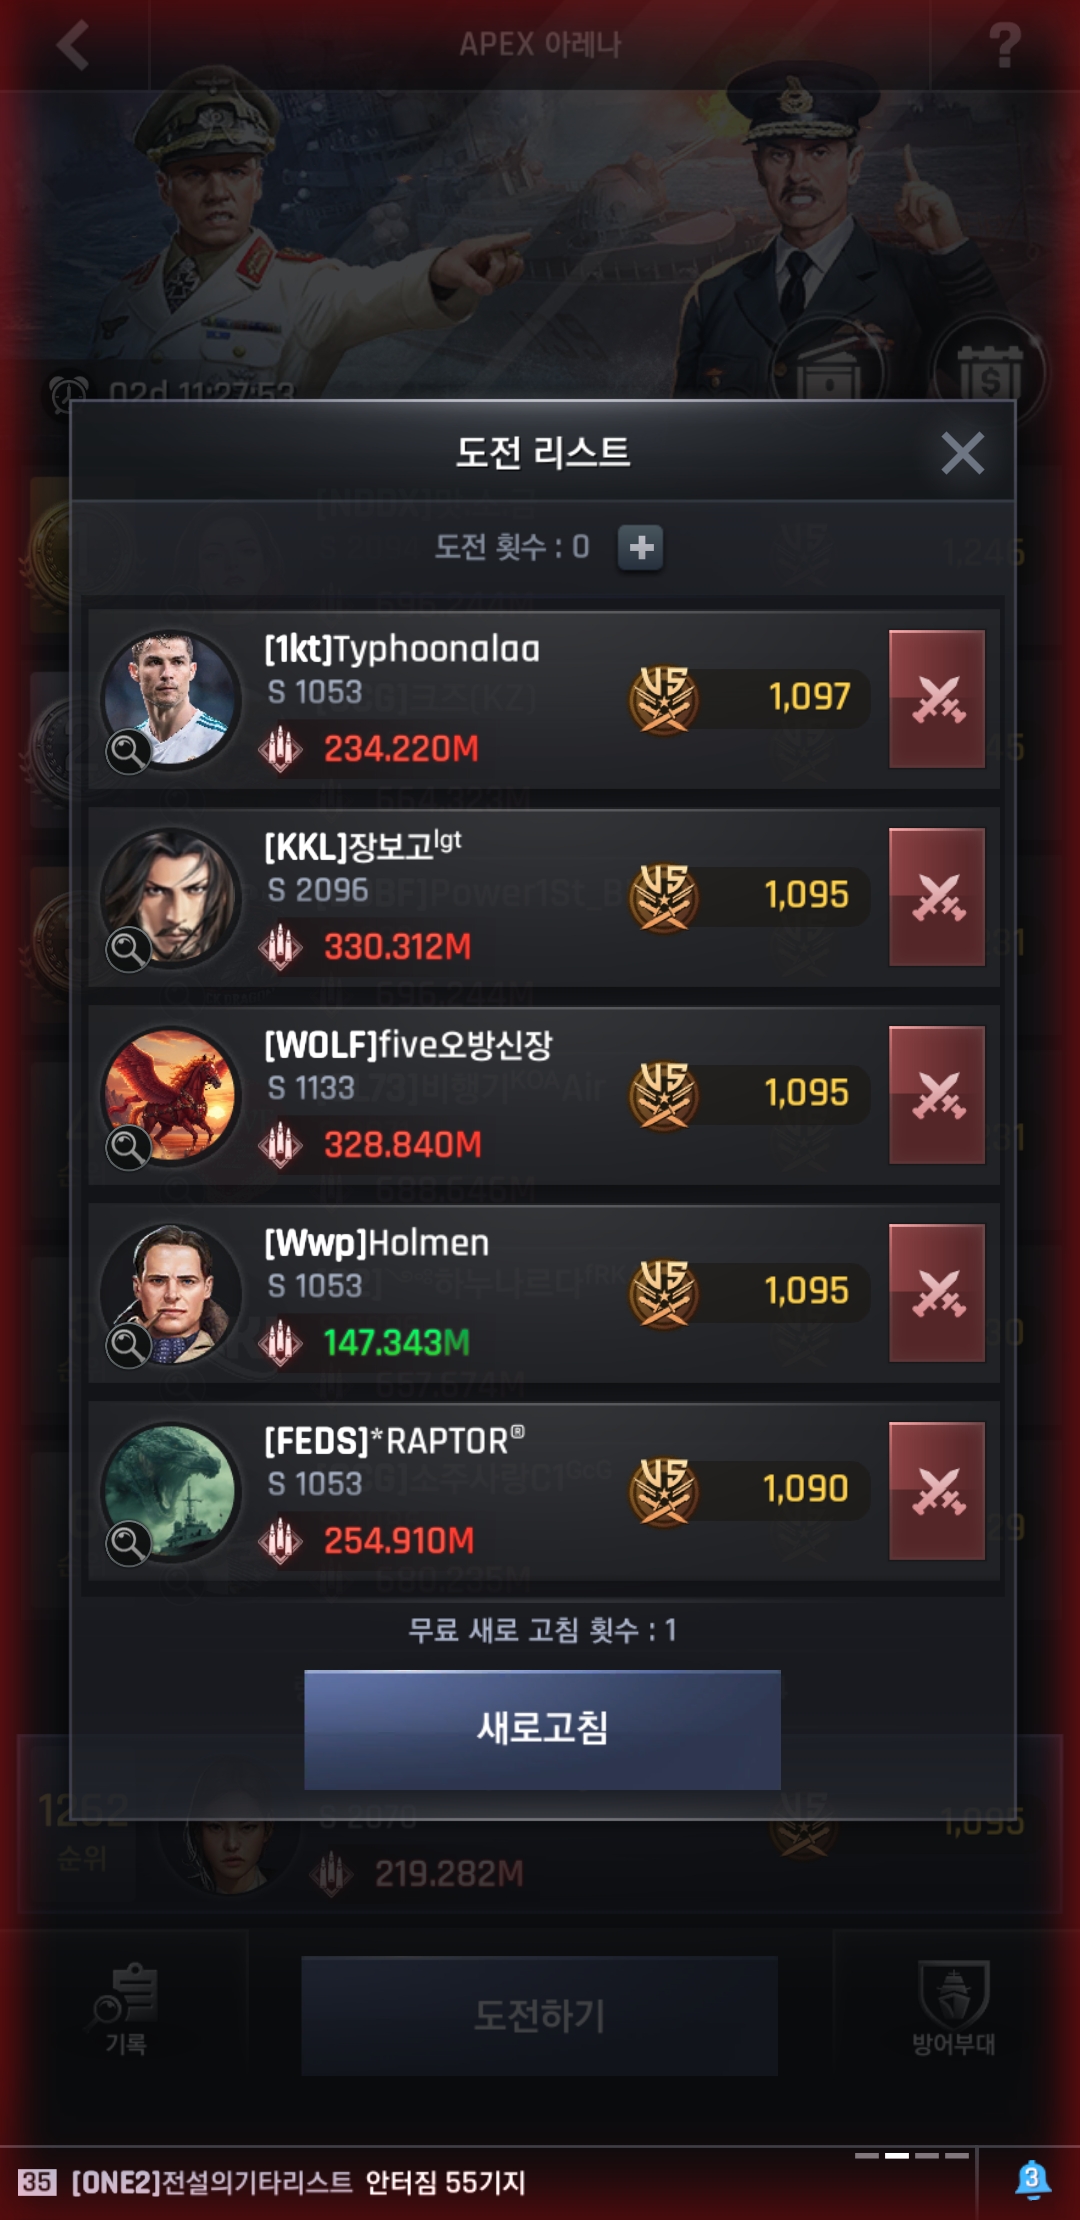Tap magnifier on [FEDS]*RAPTOR avatar
The height and width of the screenshot is (2220, 1080).
pyautogui.click(x=129, y=1543)
